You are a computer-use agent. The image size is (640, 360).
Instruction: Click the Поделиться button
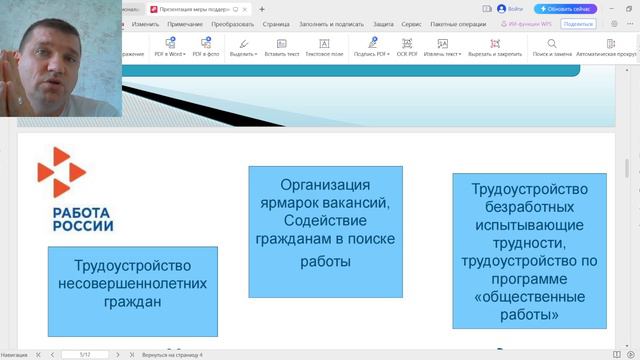578,24
